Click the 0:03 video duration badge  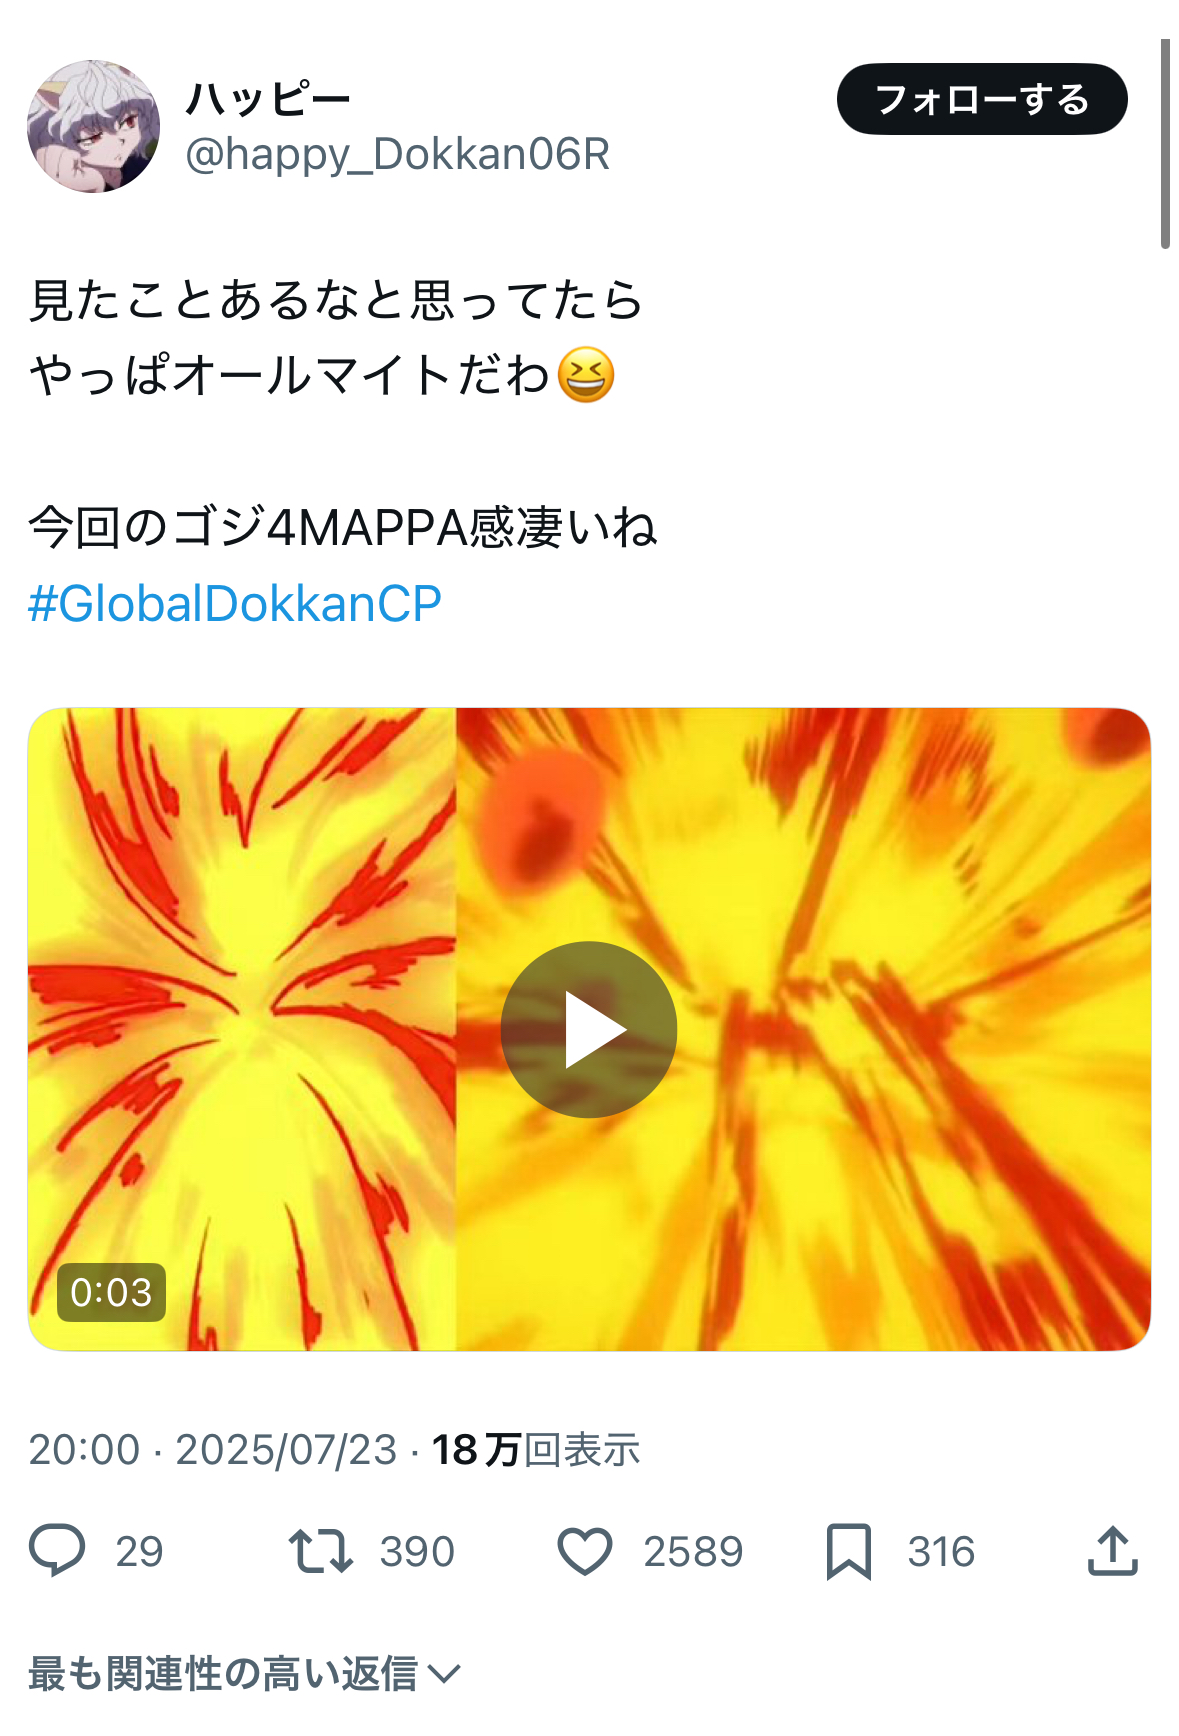pyautogui.click(x=111, y=1292)
